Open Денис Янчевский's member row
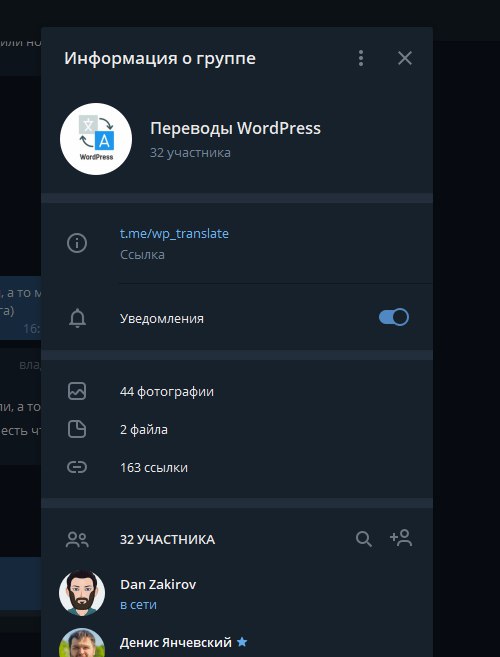500x657 pixels. coord(237,639)
